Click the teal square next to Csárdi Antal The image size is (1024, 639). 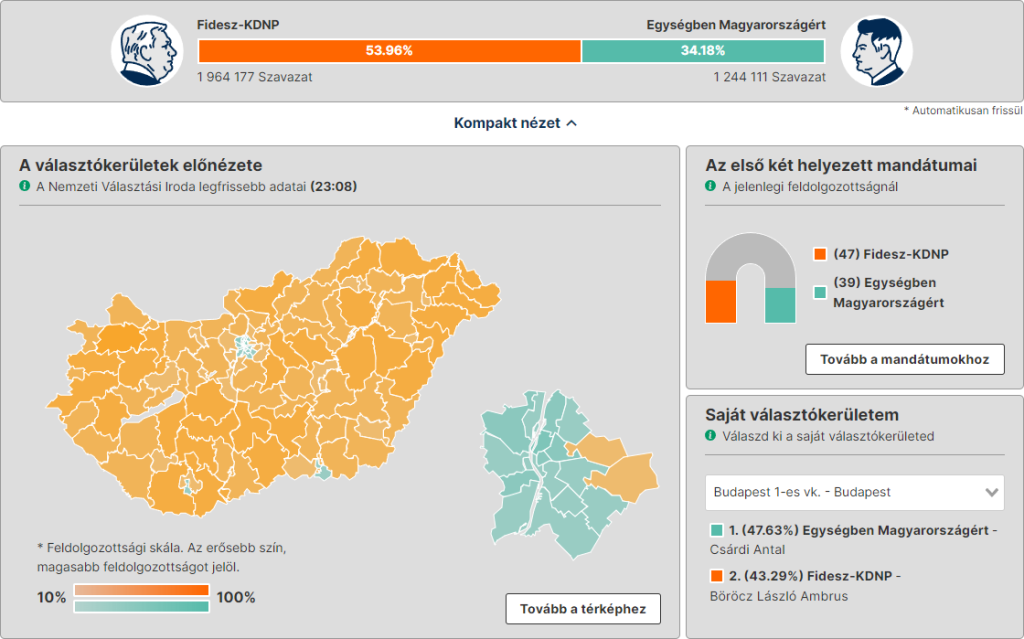[716, 530]
